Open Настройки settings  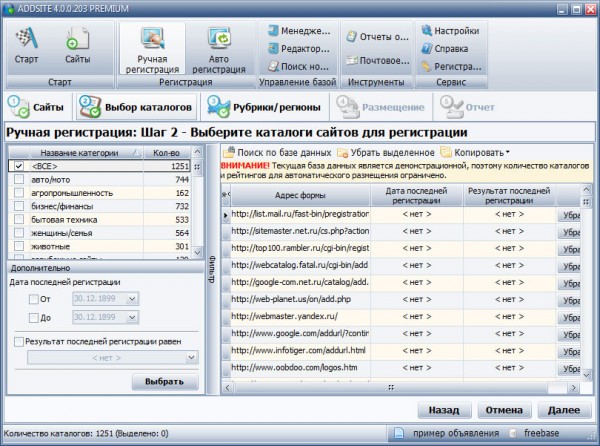point(450,31)
